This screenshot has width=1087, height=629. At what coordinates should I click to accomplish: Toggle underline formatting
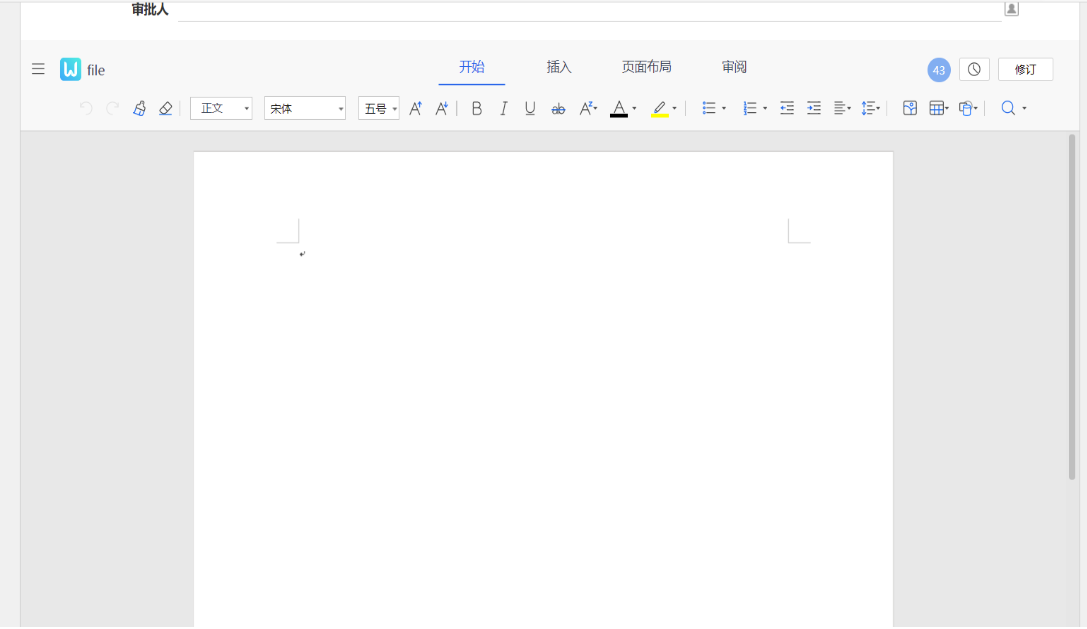click(530, 108)
